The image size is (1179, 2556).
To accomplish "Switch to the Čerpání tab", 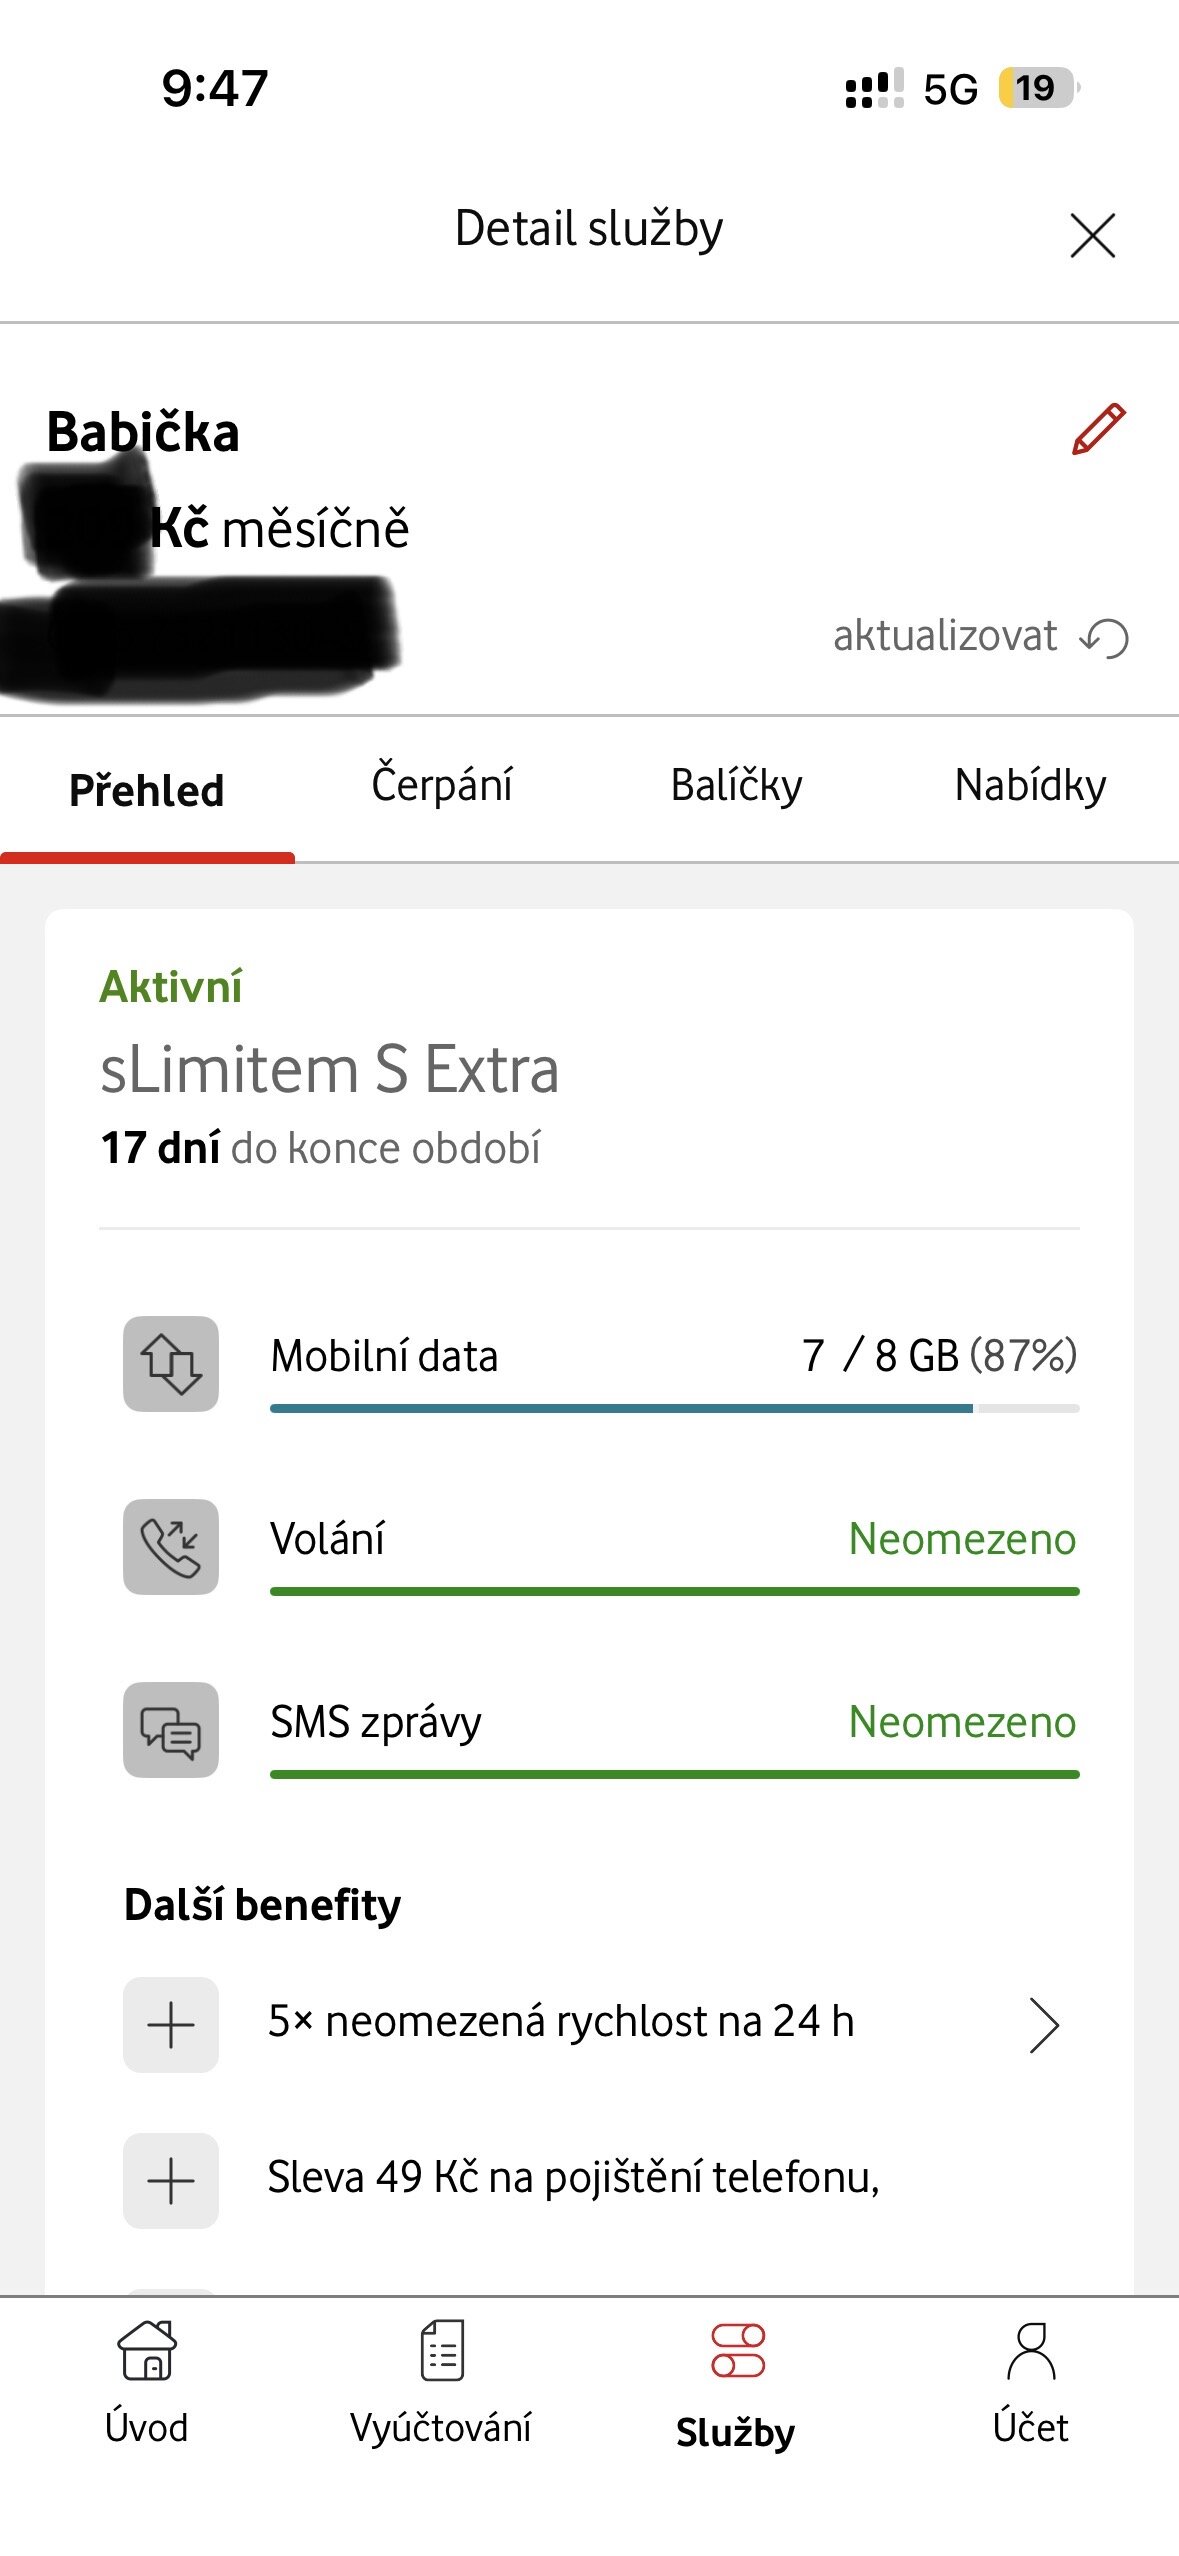I will (x=441, y=786).
